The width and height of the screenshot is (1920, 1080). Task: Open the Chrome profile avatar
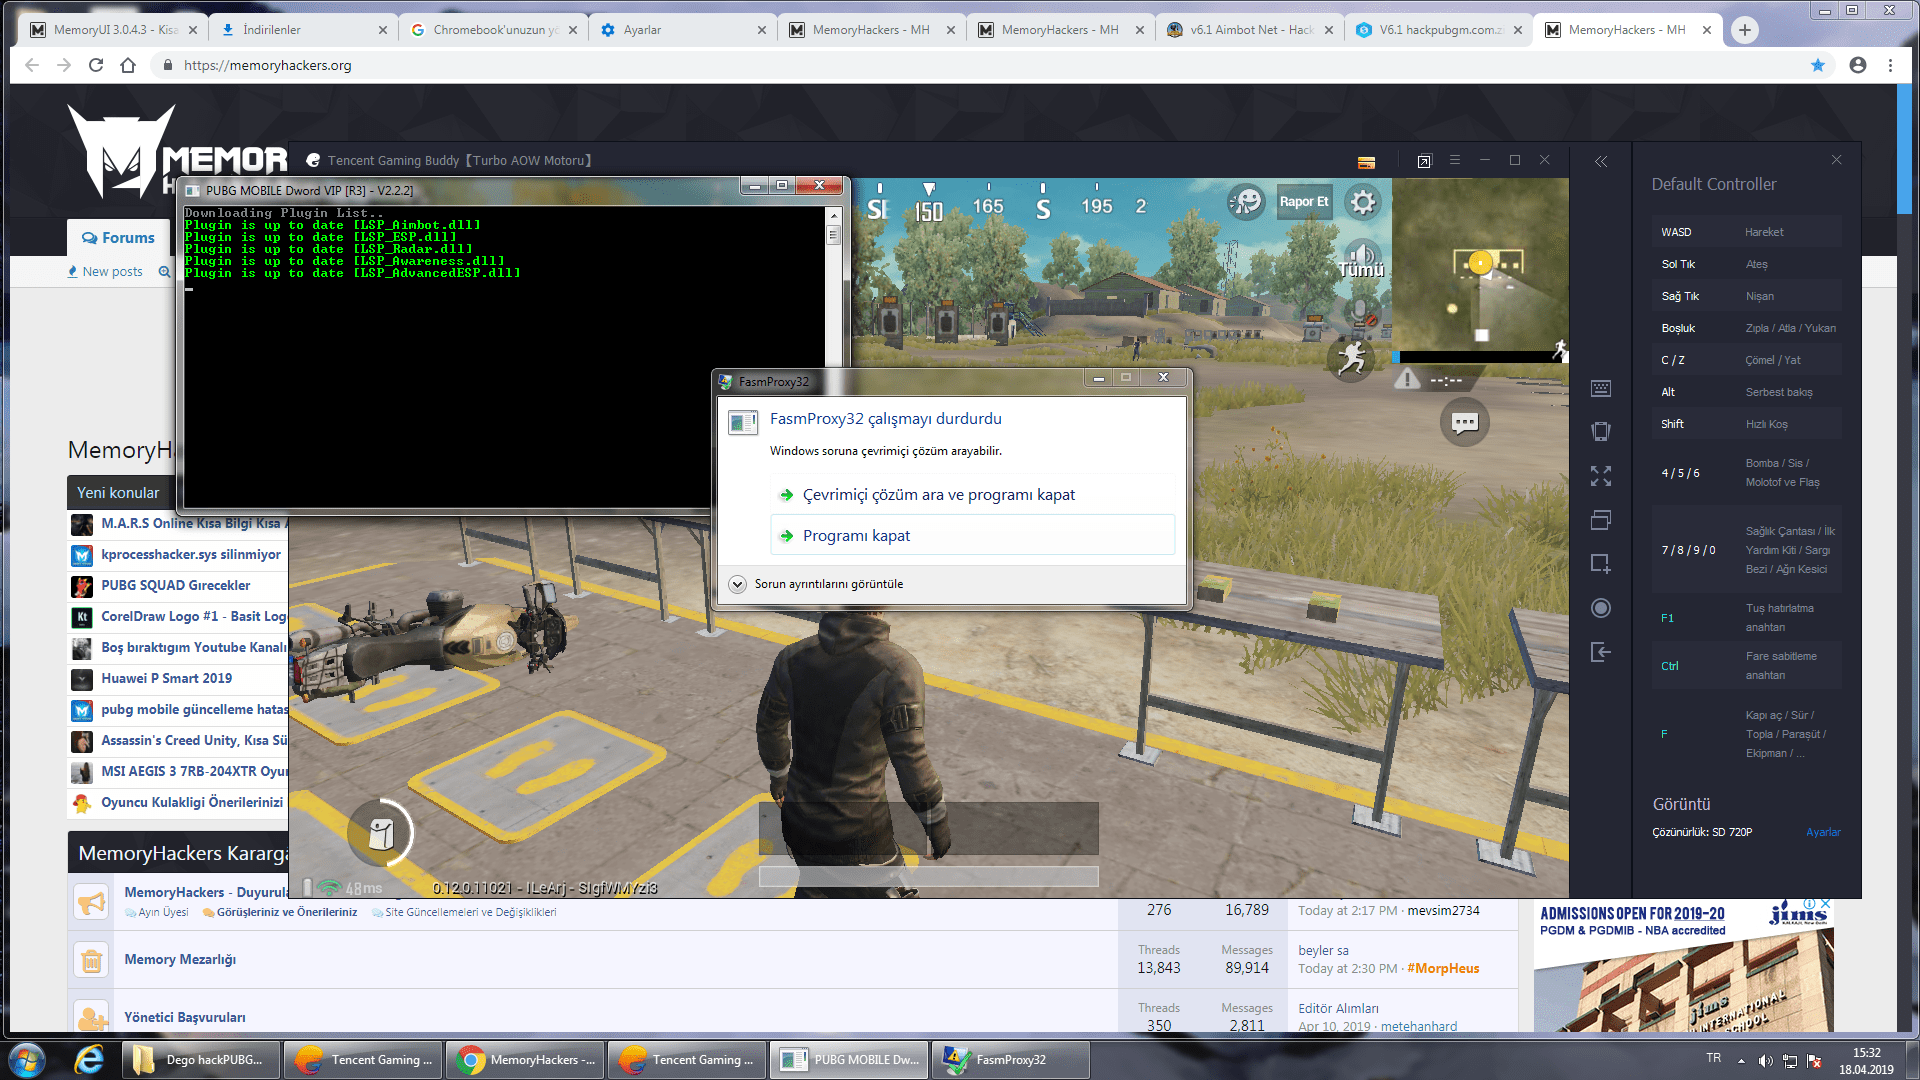pos(1858,65)
